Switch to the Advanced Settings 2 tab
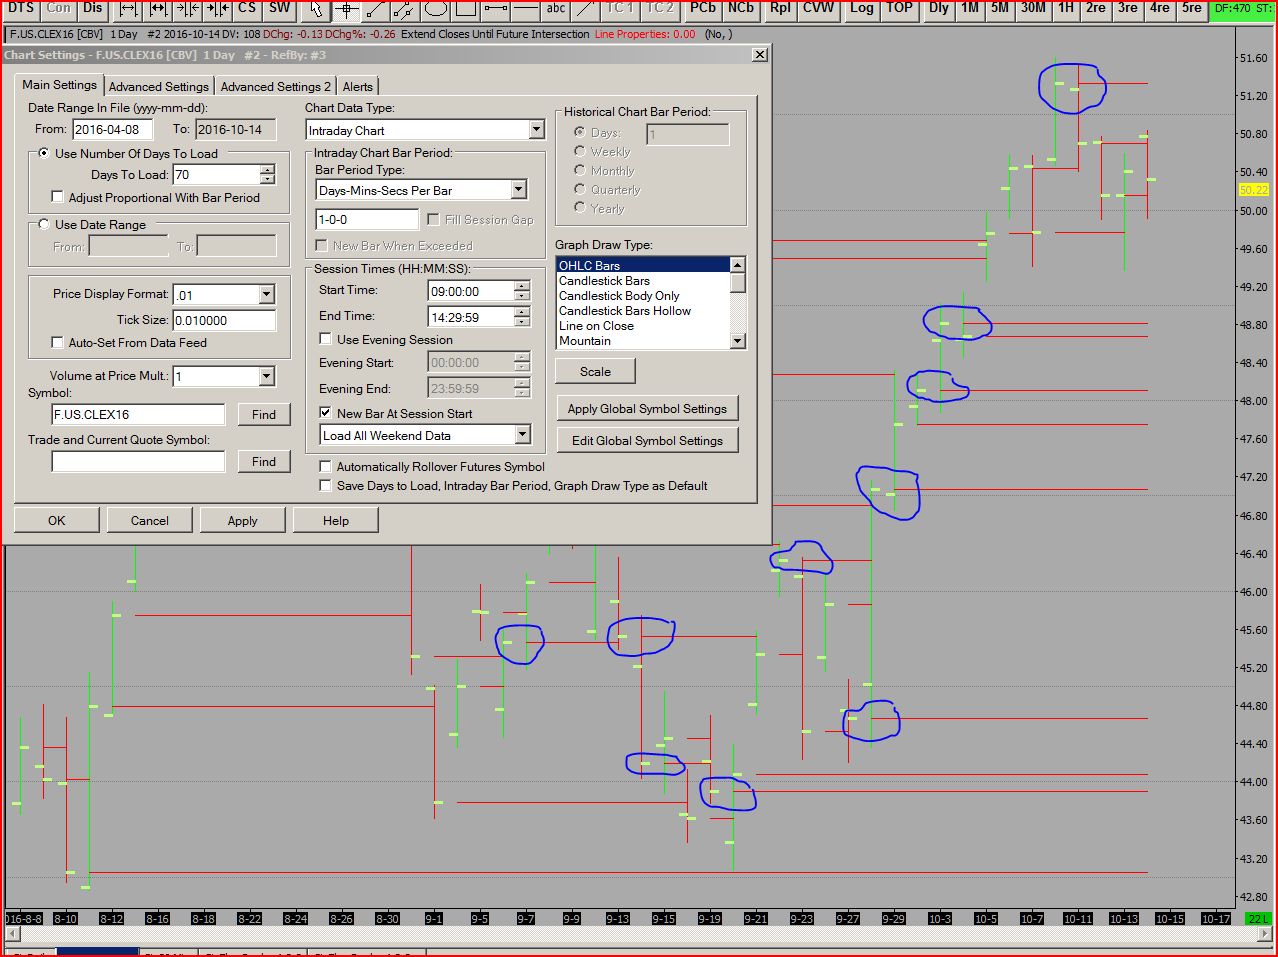 coord(275,87)
